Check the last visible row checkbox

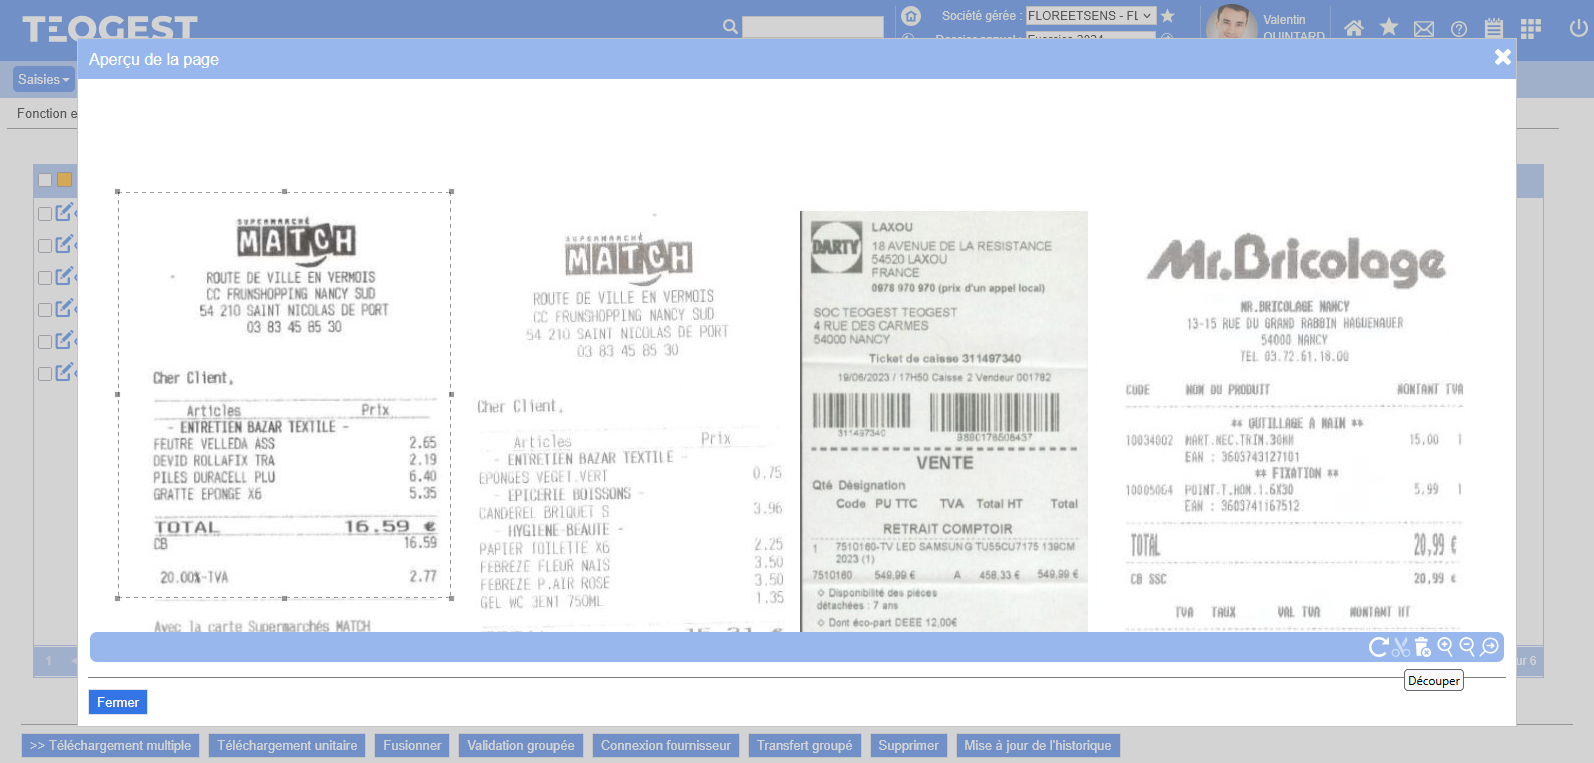pyautogui.click(x=45, y=374)
